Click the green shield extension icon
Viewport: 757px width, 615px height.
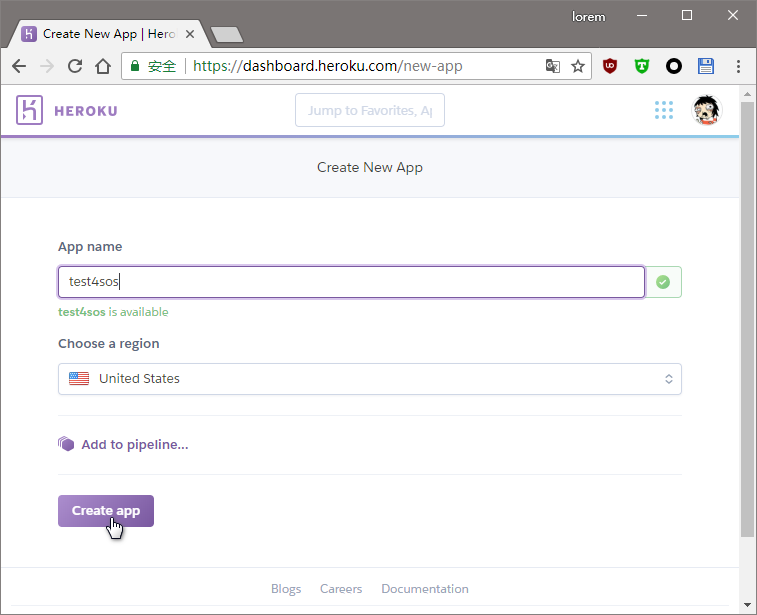pyautogui.click(x=642, y=66)
